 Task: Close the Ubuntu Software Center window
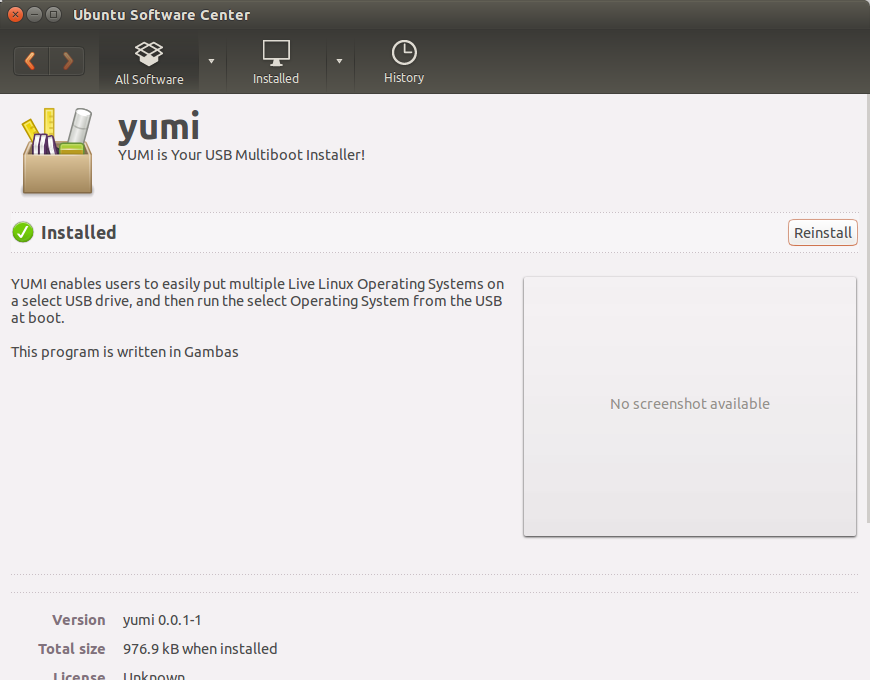[16, 14]
